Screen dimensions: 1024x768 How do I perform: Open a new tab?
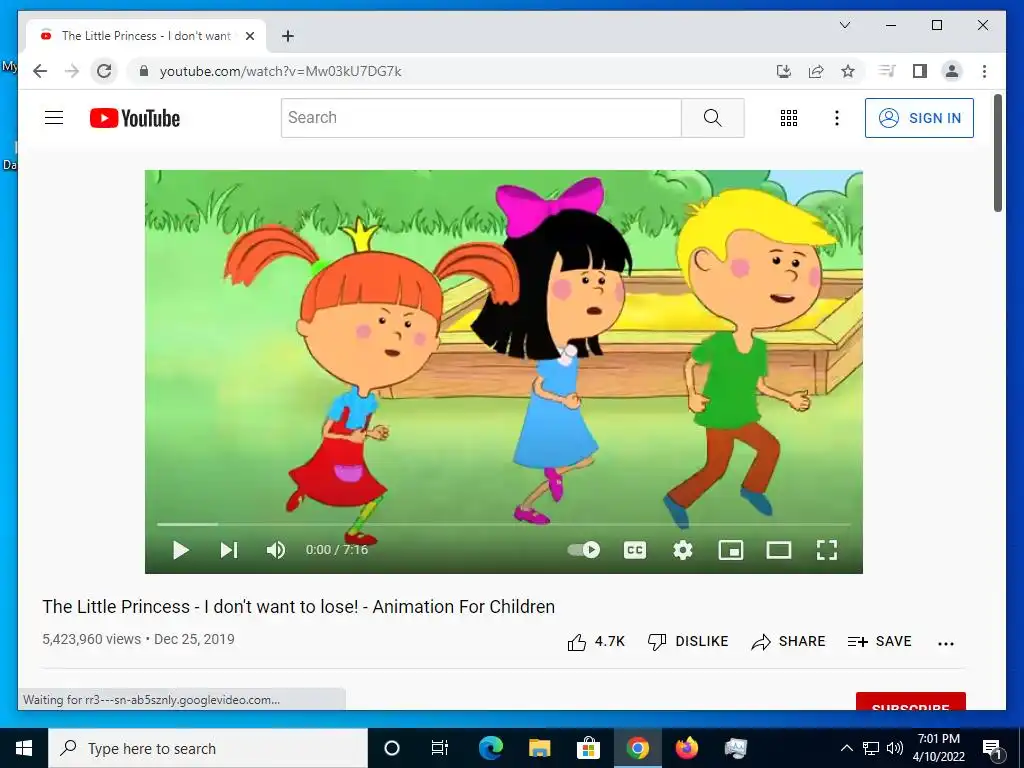coord(288,36)
